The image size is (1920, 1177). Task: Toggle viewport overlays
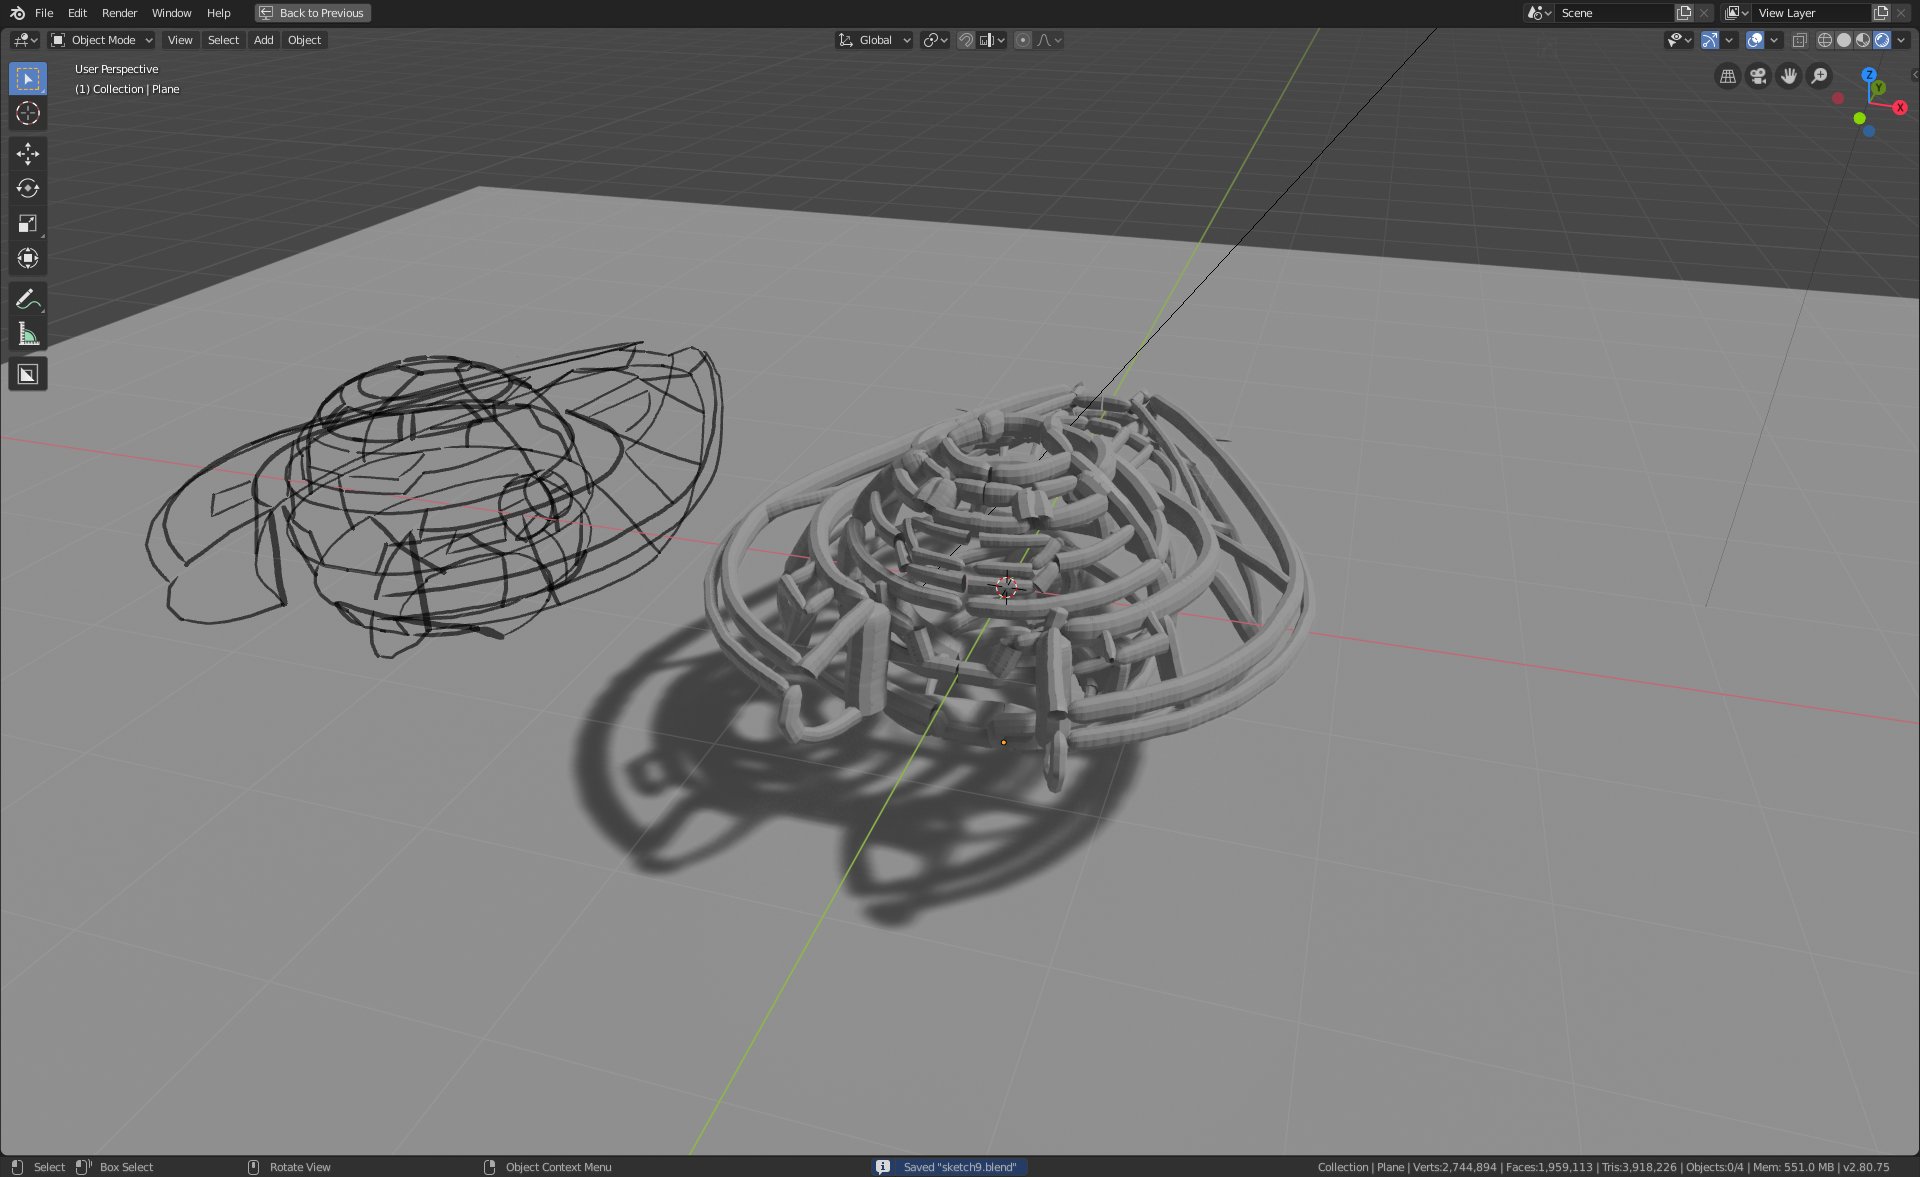tap(1755, 40)
